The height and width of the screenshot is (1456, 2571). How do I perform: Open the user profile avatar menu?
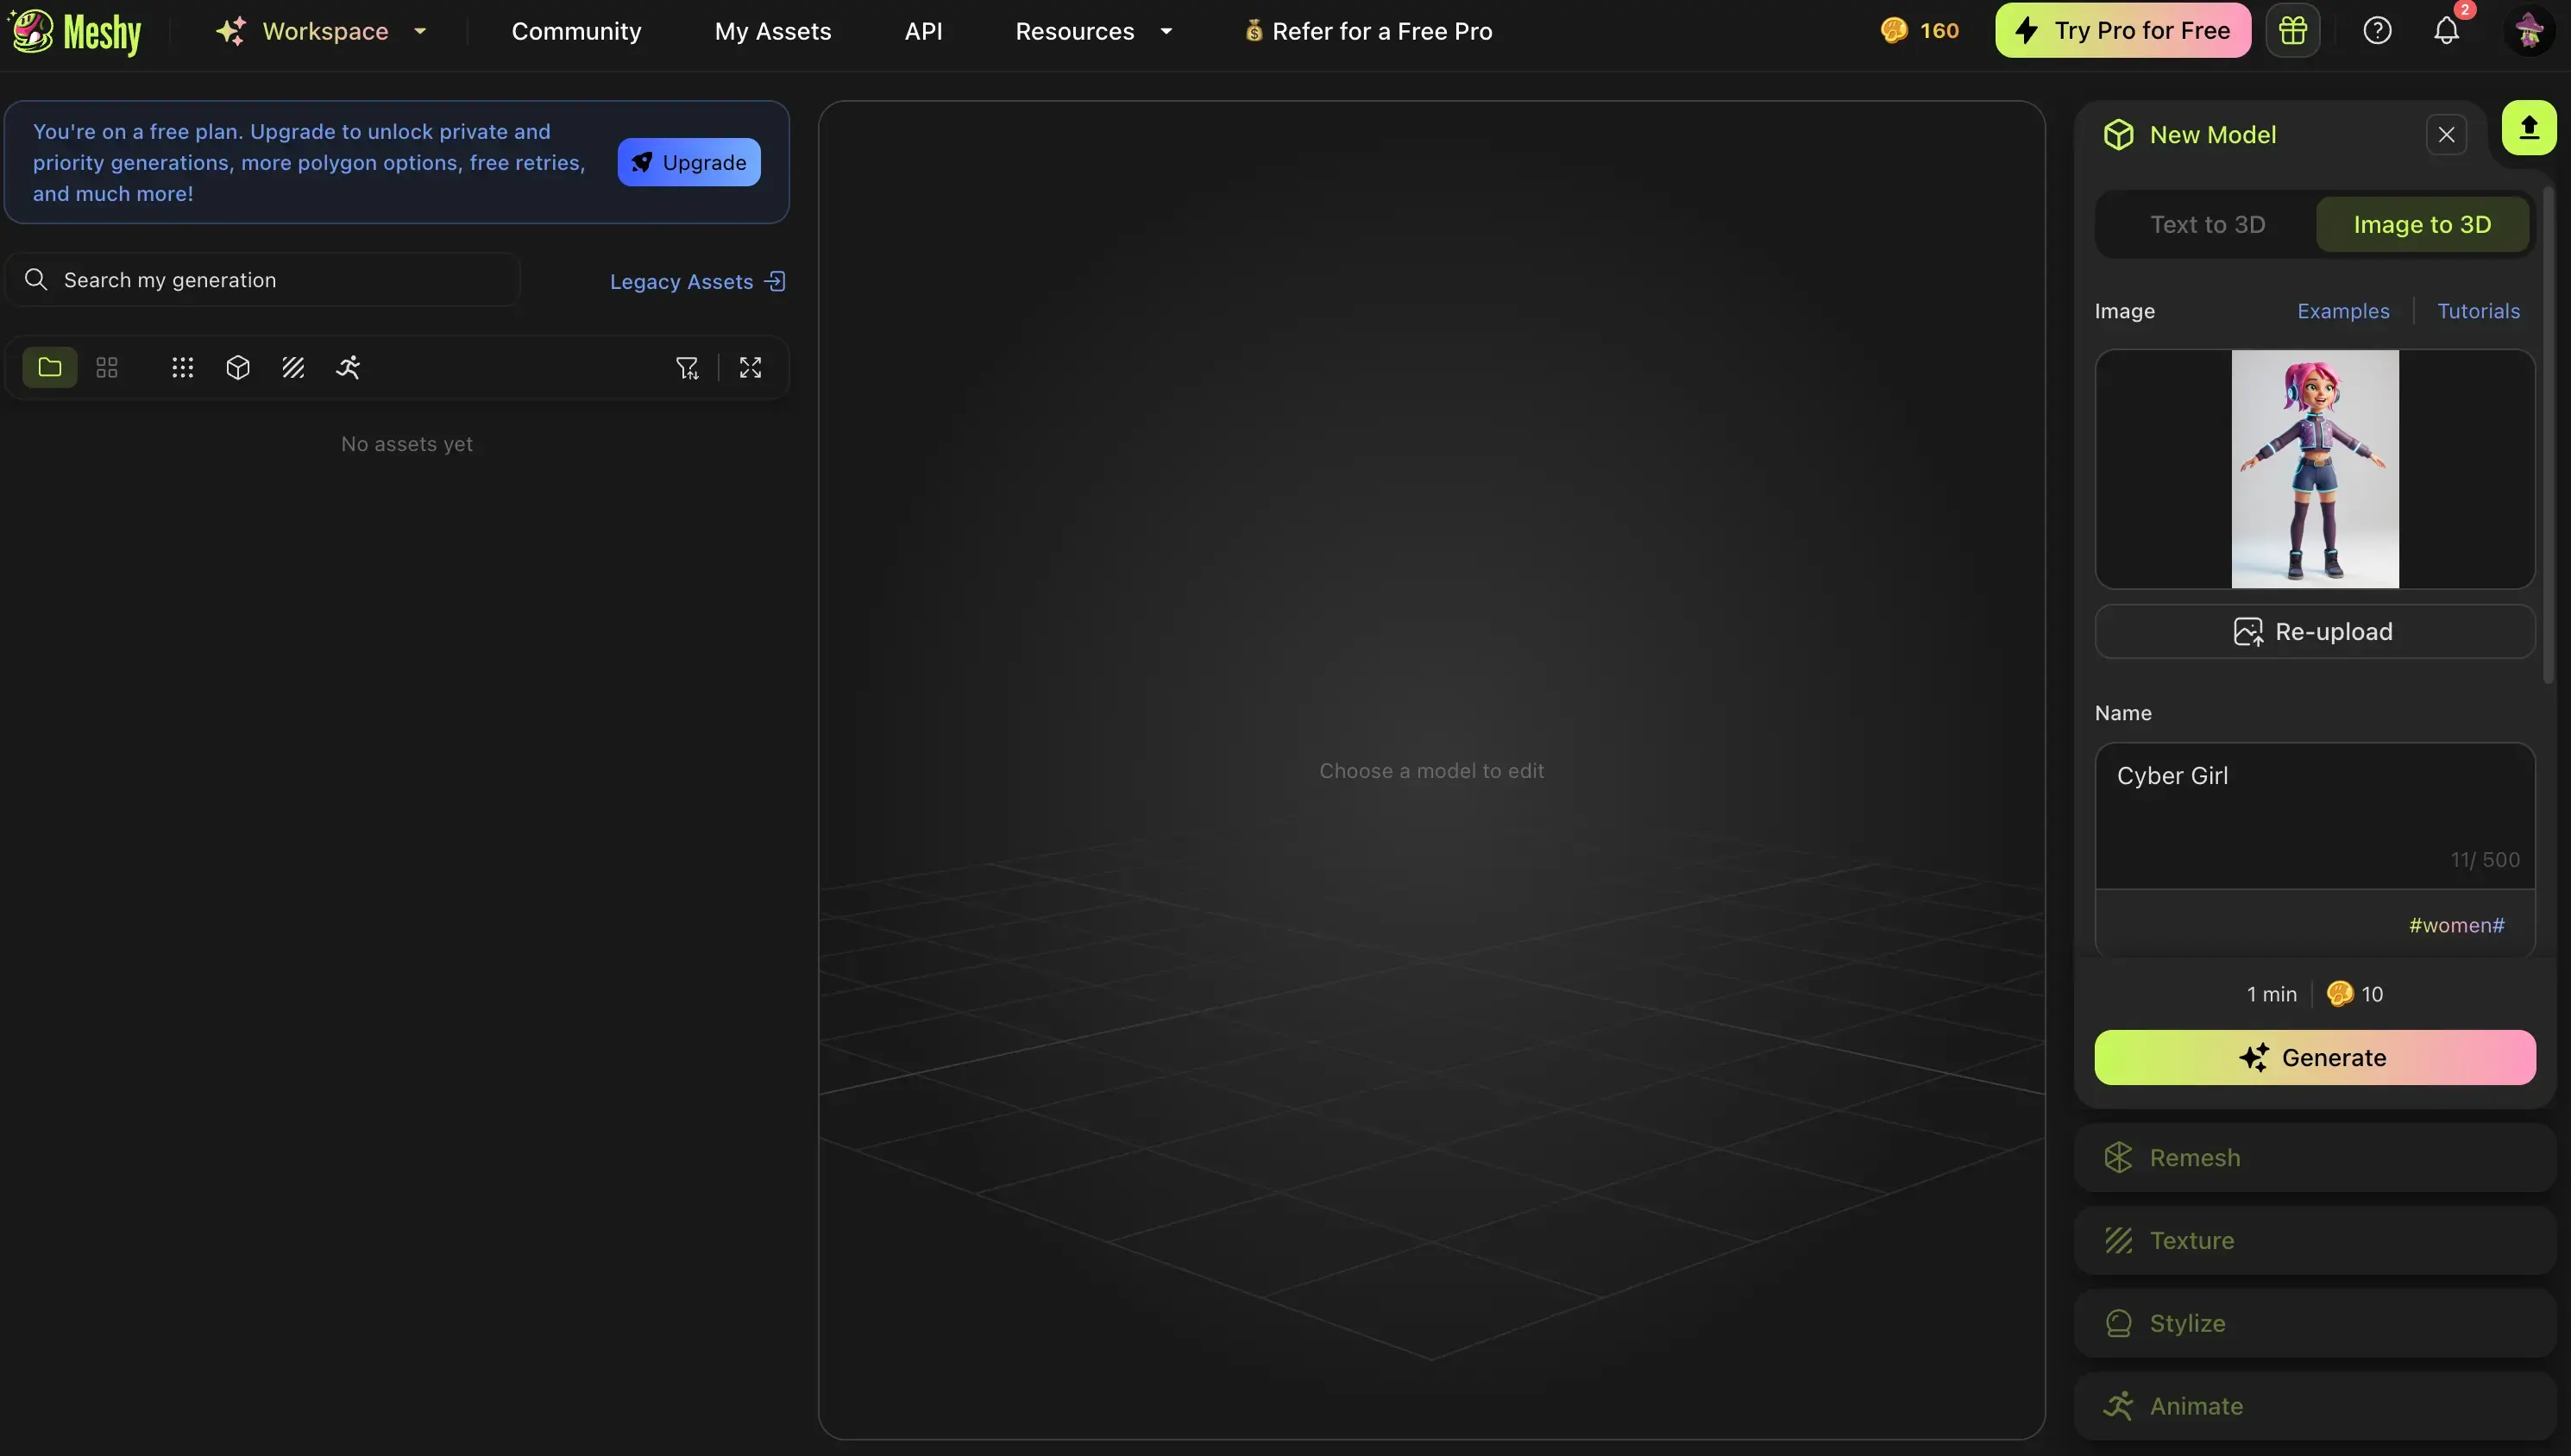pos(2529,30)
